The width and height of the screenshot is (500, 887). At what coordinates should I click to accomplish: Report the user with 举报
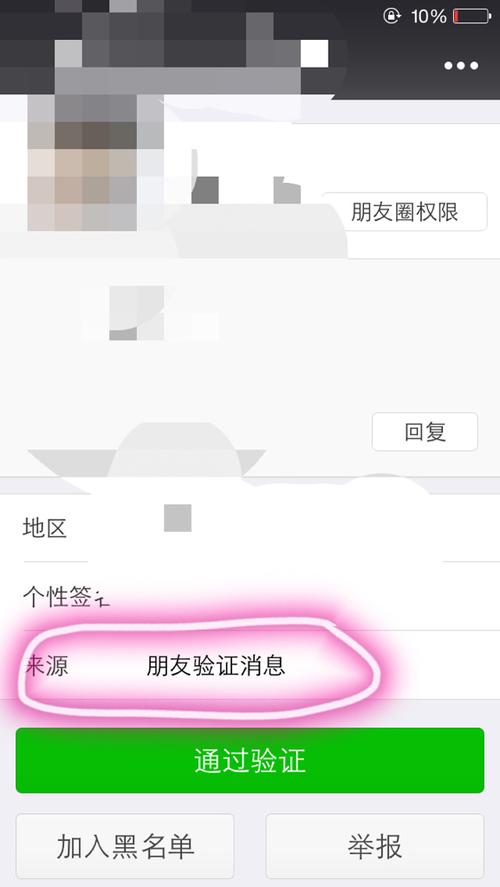[375, 846]
